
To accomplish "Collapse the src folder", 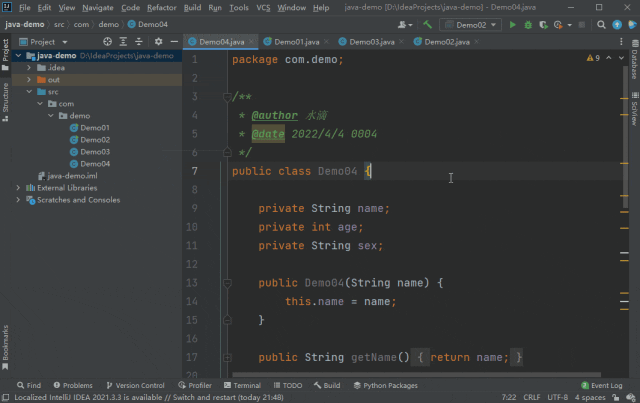I will (x=30, y=91).
